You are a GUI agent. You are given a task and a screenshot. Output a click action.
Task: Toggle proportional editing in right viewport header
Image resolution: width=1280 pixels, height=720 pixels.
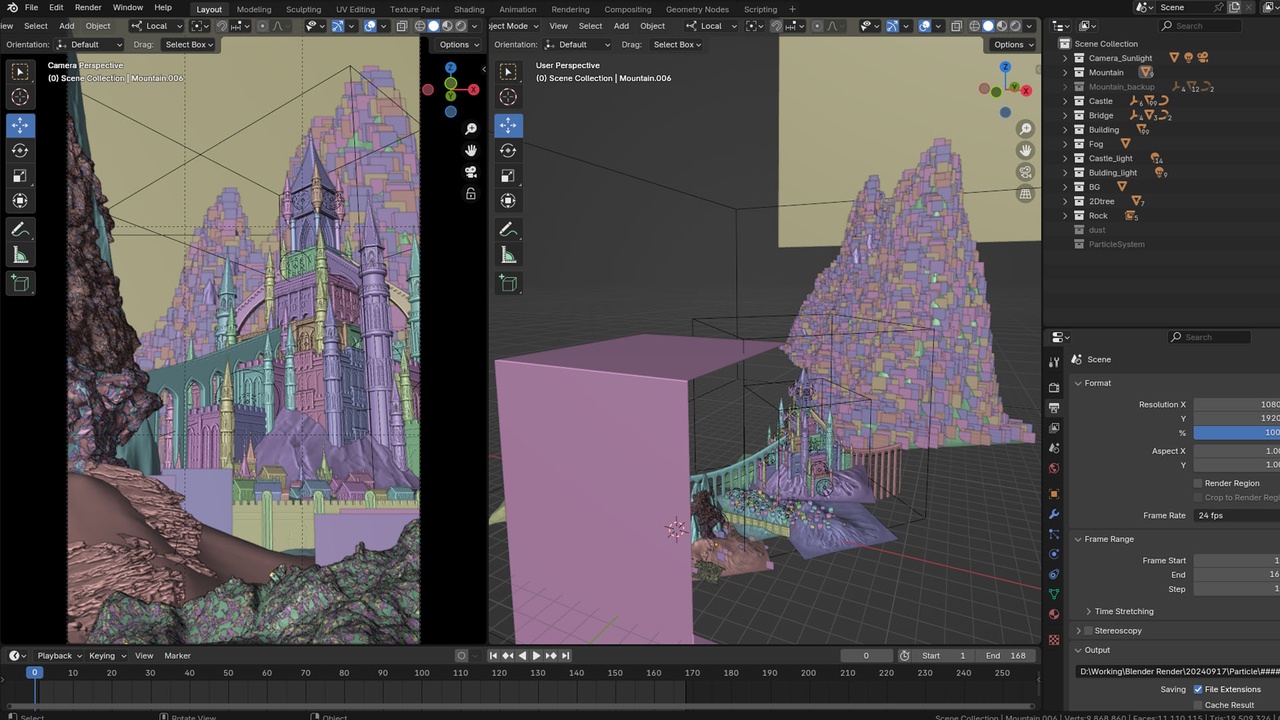click(x=816, y=26)
